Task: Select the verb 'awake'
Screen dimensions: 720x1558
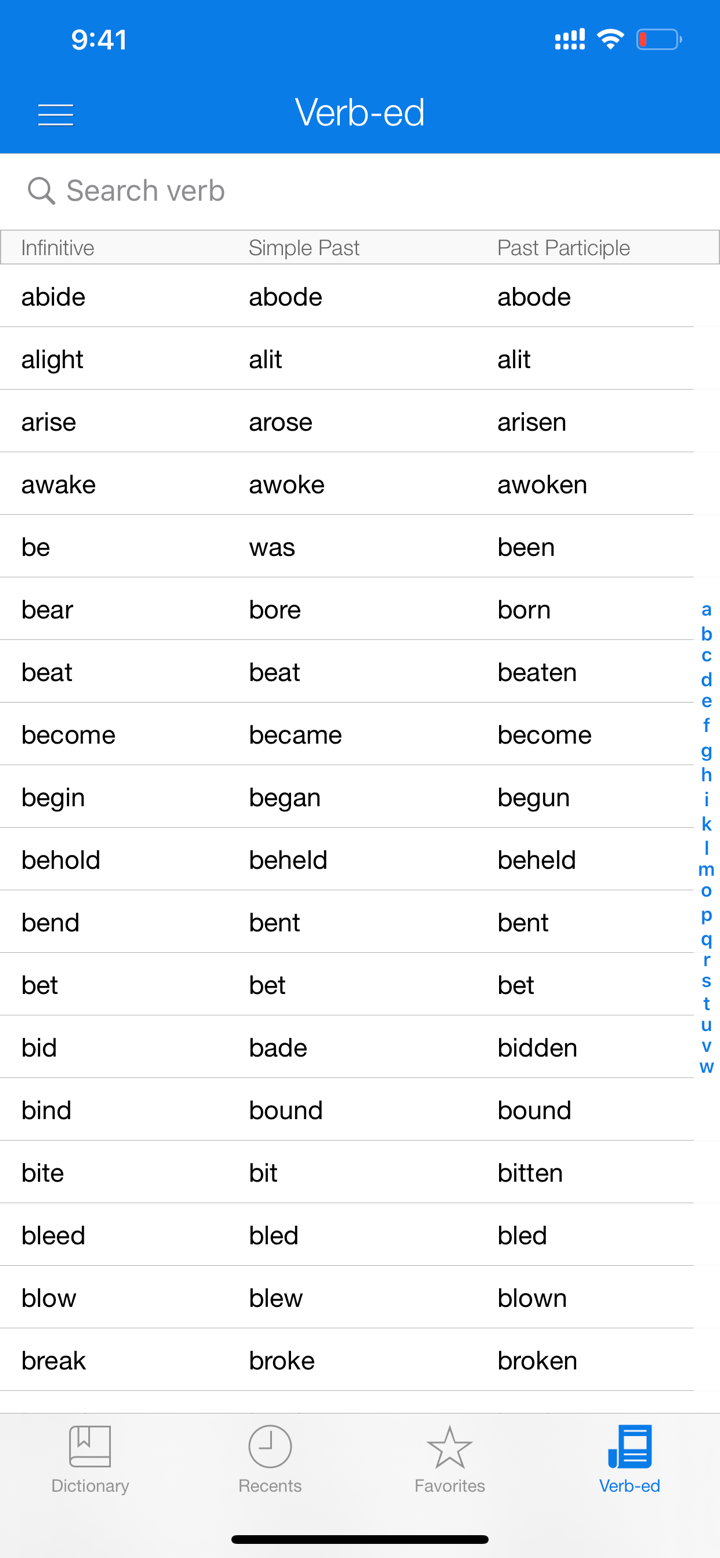Action: coord(58,484)
